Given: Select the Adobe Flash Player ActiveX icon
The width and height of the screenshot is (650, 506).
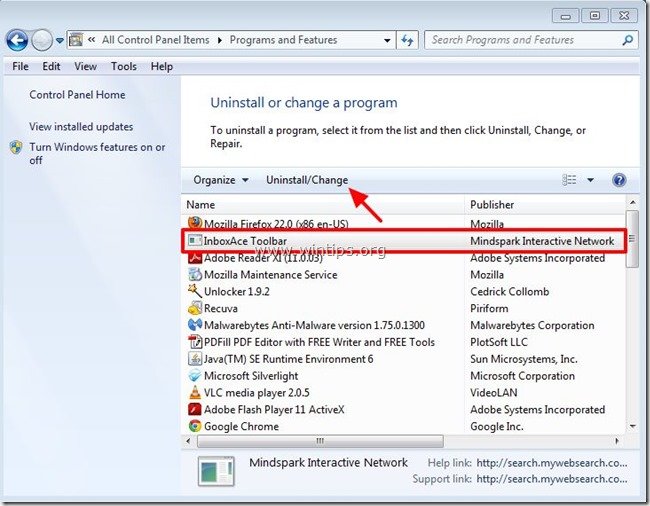Looking at the screenshot, I should (x=195, y=409).
